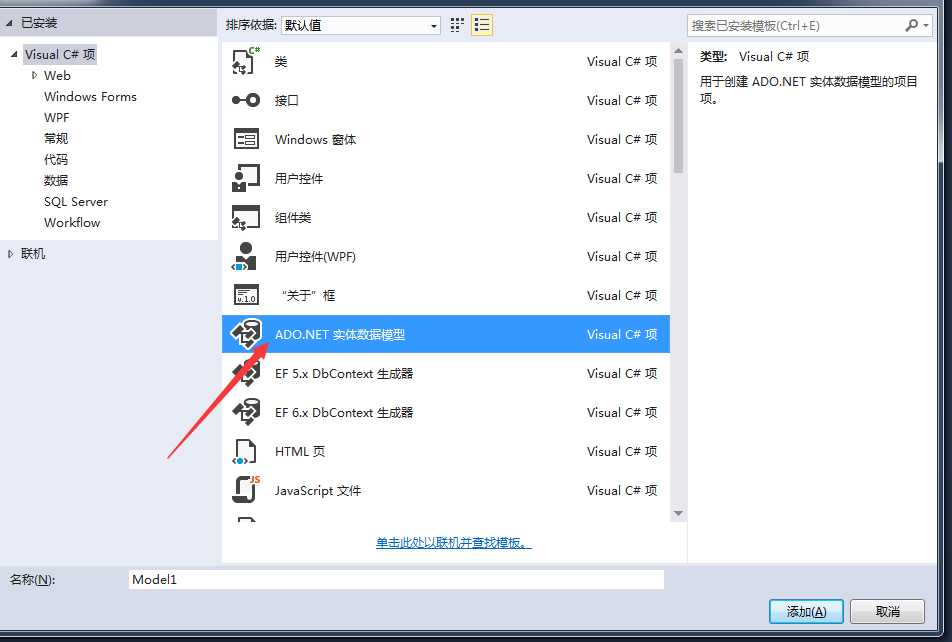Screen dimensions: 952x642
Task: Select the 常规 general category
Action: [56, 138]
